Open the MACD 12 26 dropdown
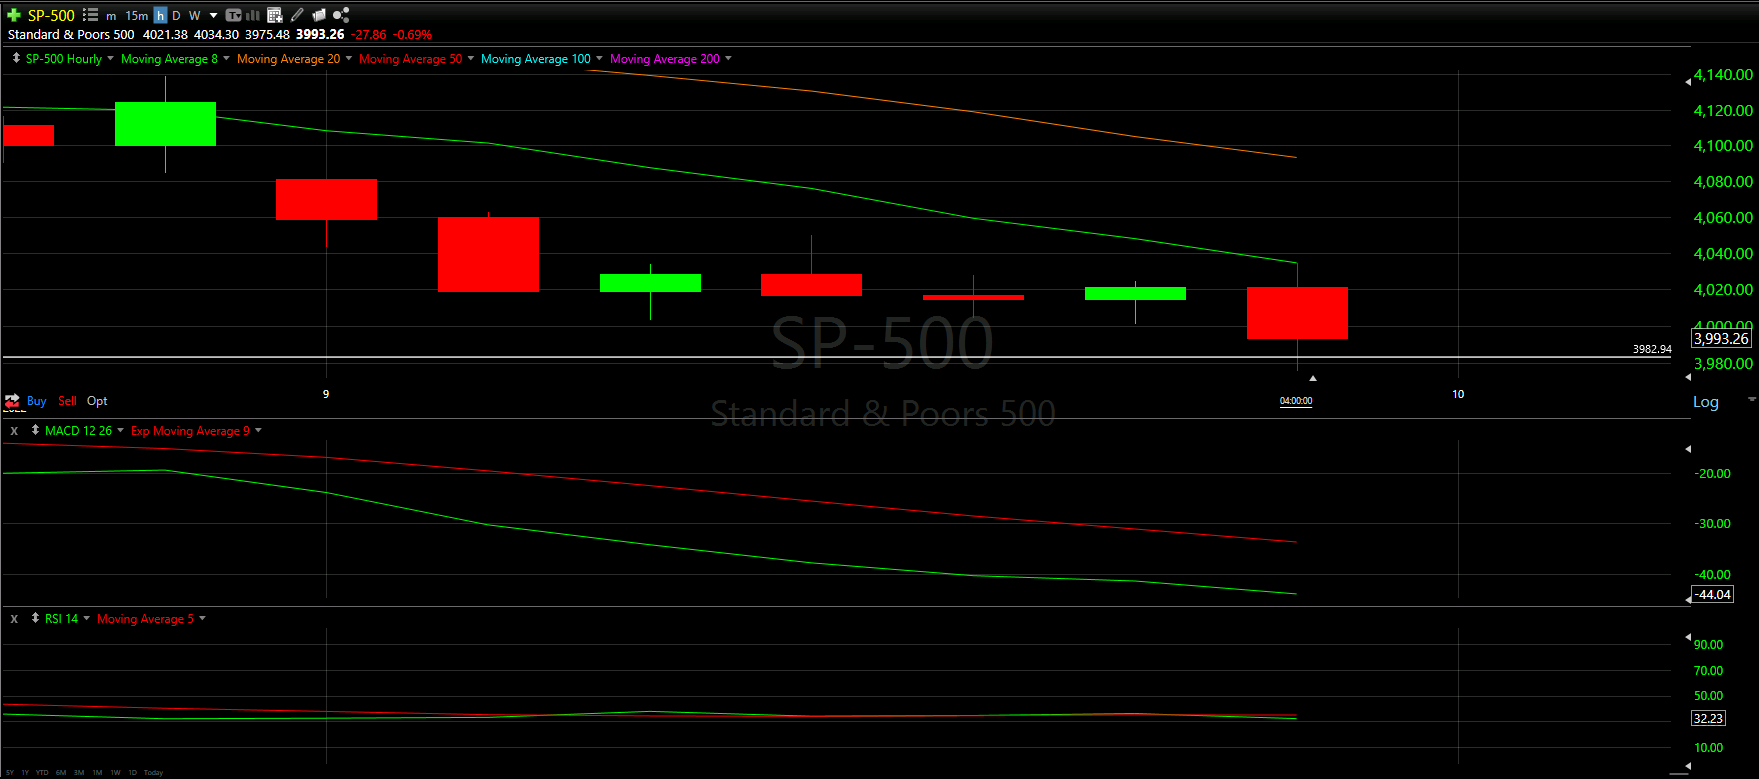The height and width of the screenshot is (779, 1759). 120,430
